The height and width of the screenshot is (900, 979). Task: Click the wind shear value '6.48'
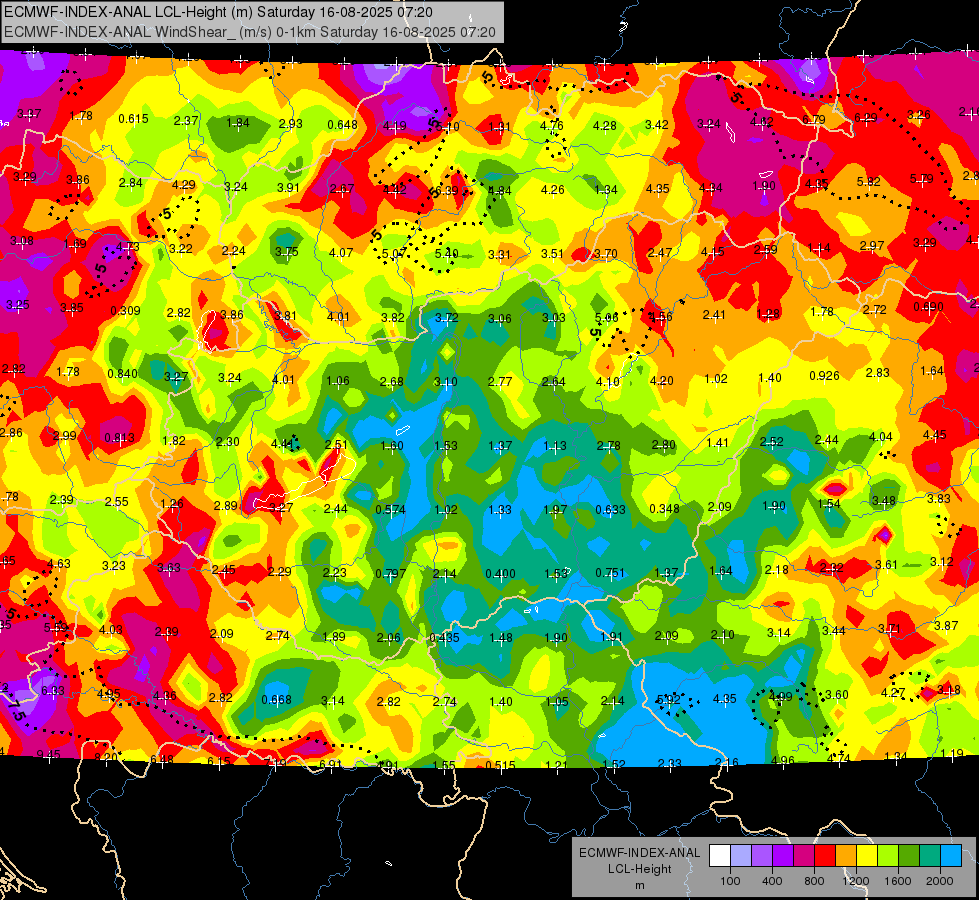[162, 759]
